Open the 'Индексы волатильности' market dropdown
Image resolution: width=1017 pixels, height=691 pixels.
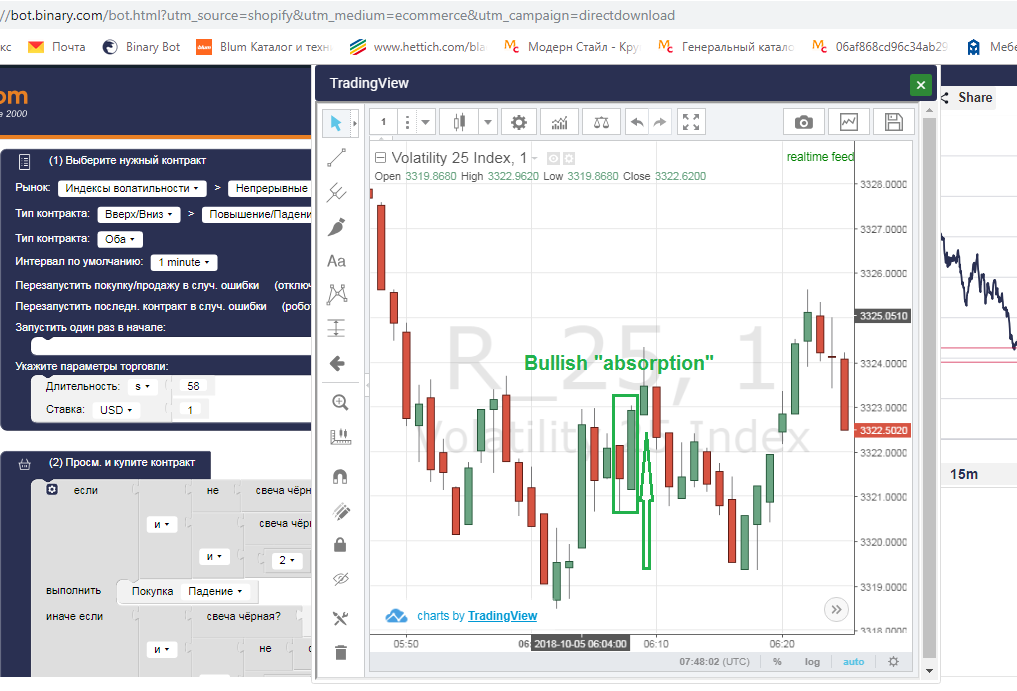[132, 188]
